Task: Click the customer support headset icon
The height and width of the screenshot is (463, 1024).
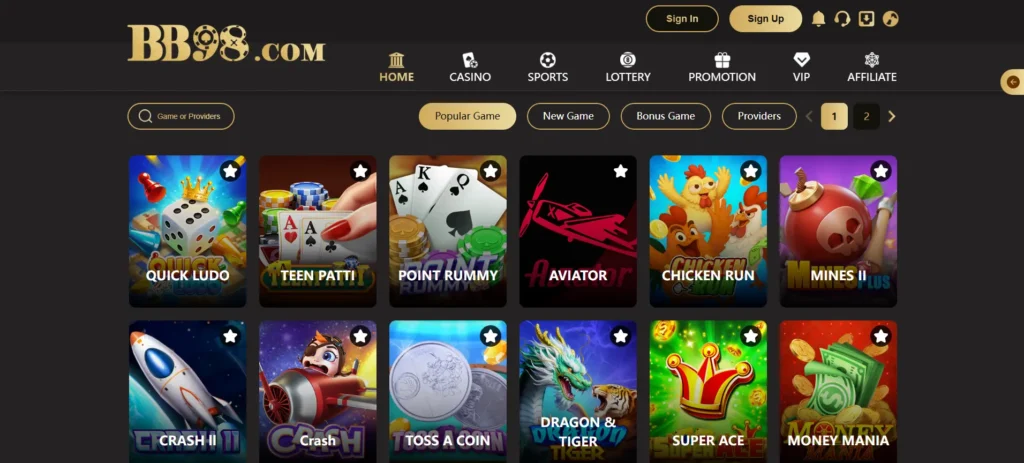Action: [x=842, y=19]
